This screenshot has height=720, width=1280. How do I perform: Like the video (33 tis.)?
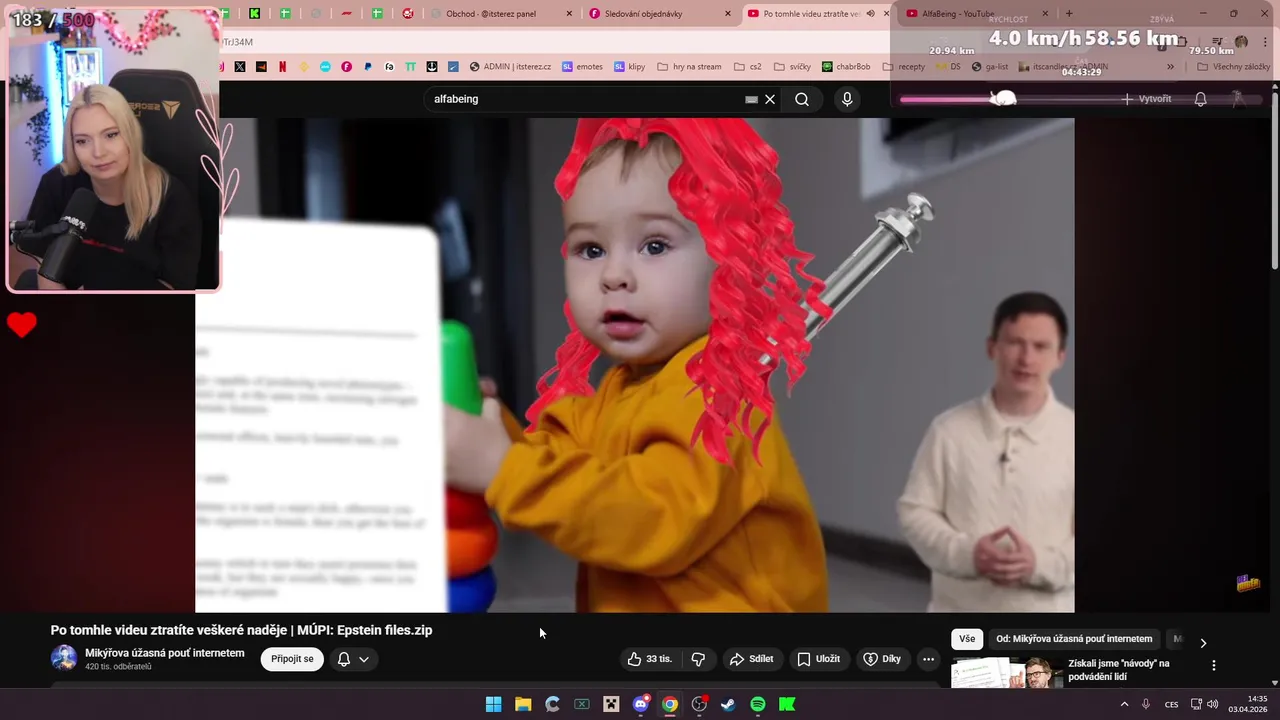[x=649, y=659]
